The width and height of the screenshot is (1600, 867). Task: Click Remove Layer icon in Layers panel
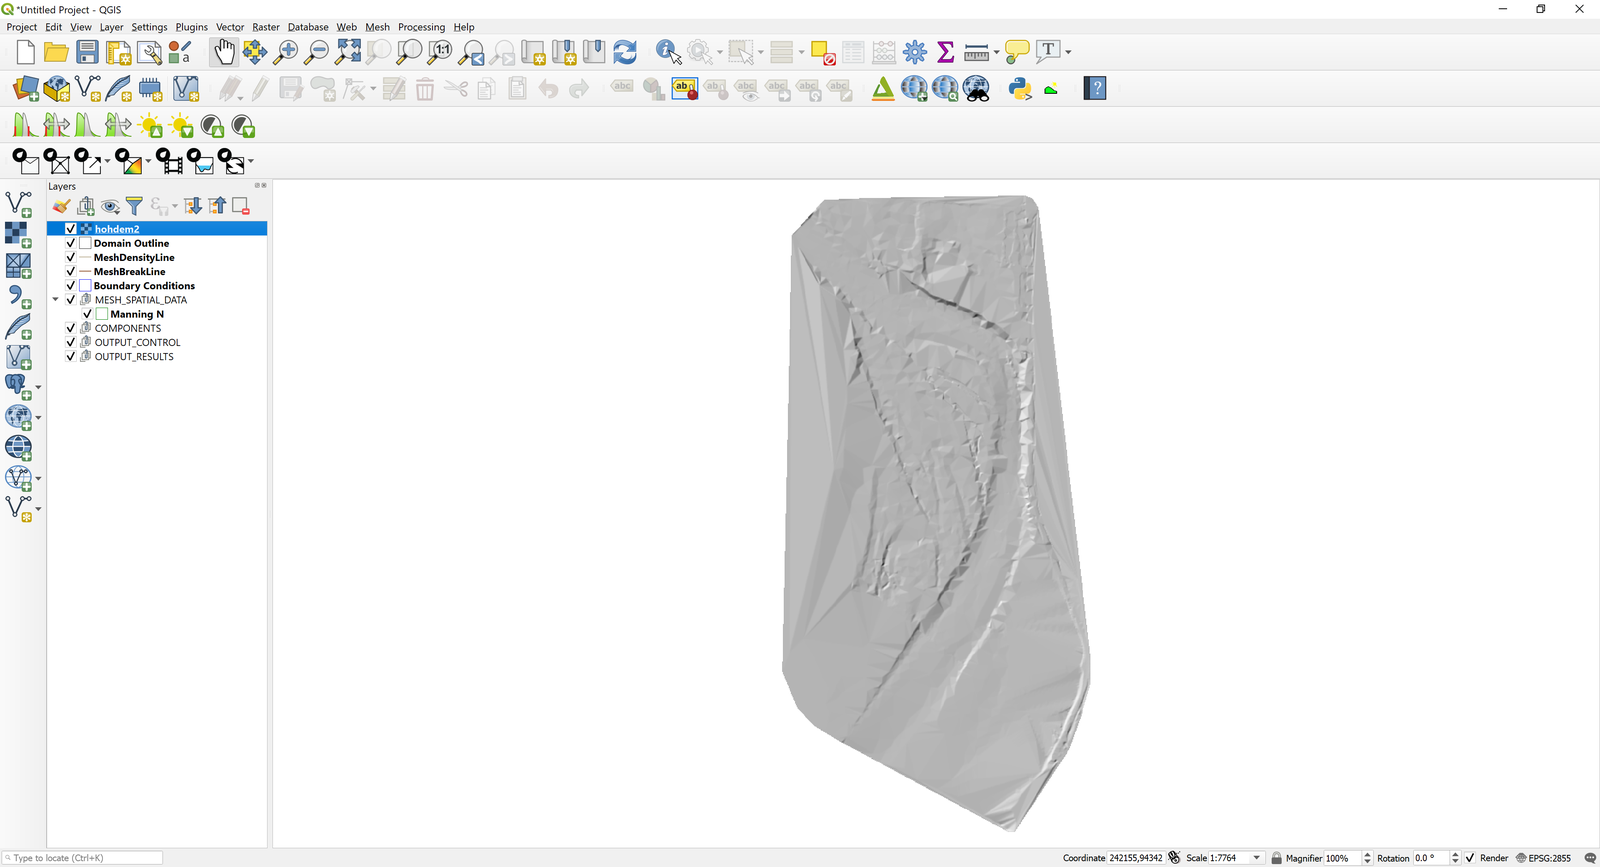[241, 206]
